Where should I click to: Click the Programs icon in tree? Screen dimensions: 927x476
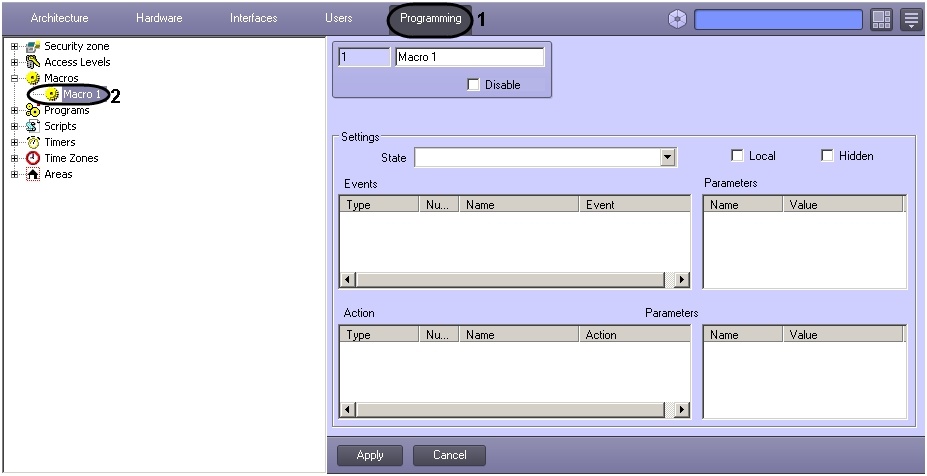(x=33, y=111)
